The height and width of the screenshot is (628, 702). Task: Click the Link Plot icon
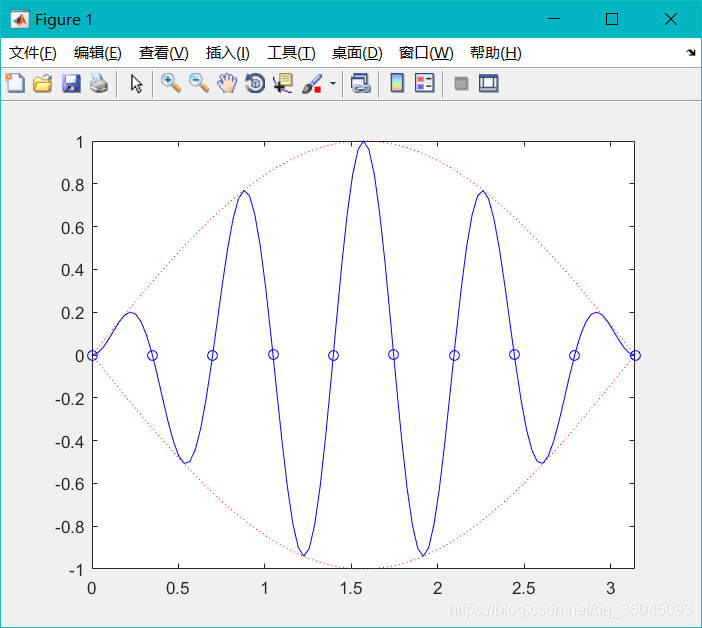click(x=361, y=84)
